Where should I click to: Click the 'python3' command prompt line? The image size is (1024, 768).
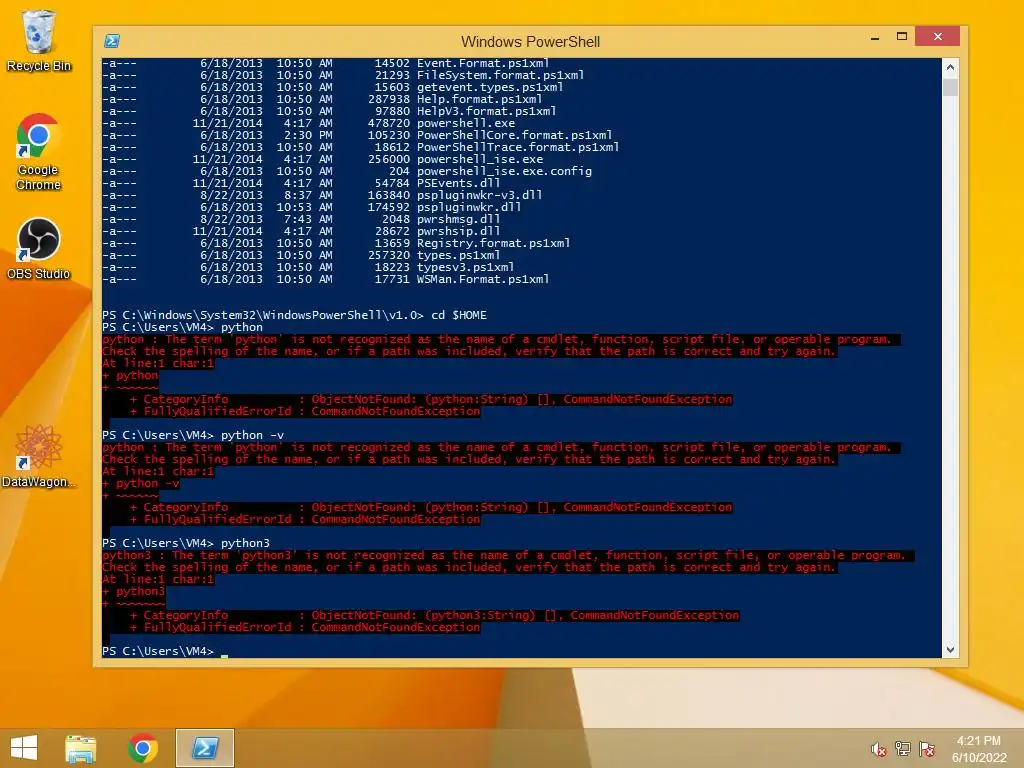[x=186, y=543]
